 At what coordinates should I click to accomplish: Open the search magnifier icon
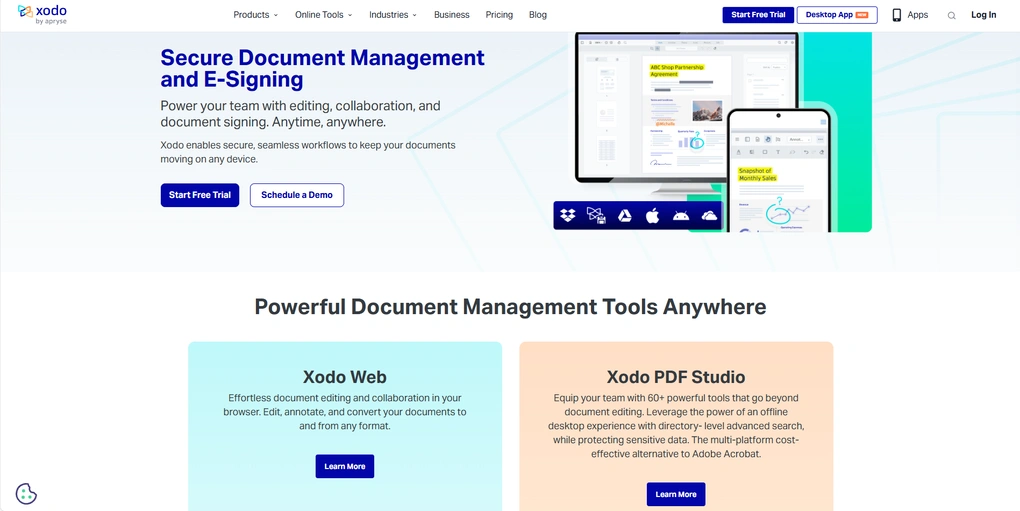click(951, 16)
